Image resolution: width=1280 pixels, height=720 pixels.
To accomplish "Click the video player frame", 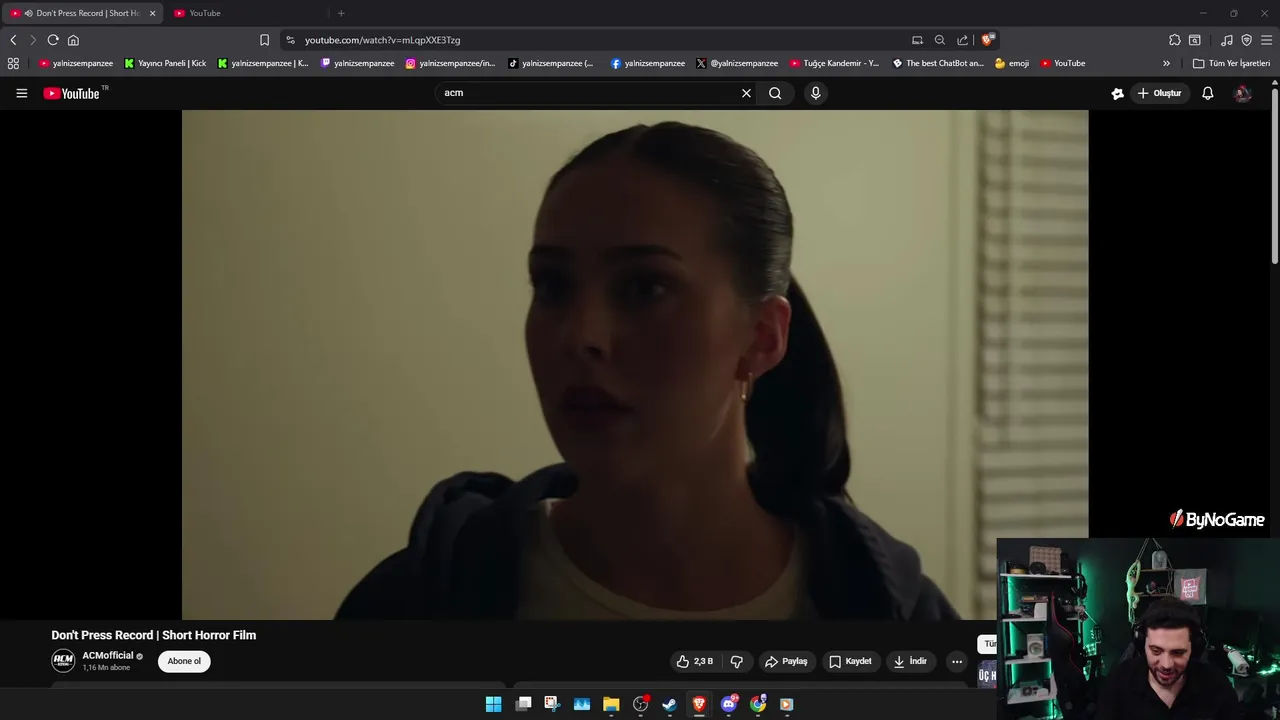I will [635, 365].
